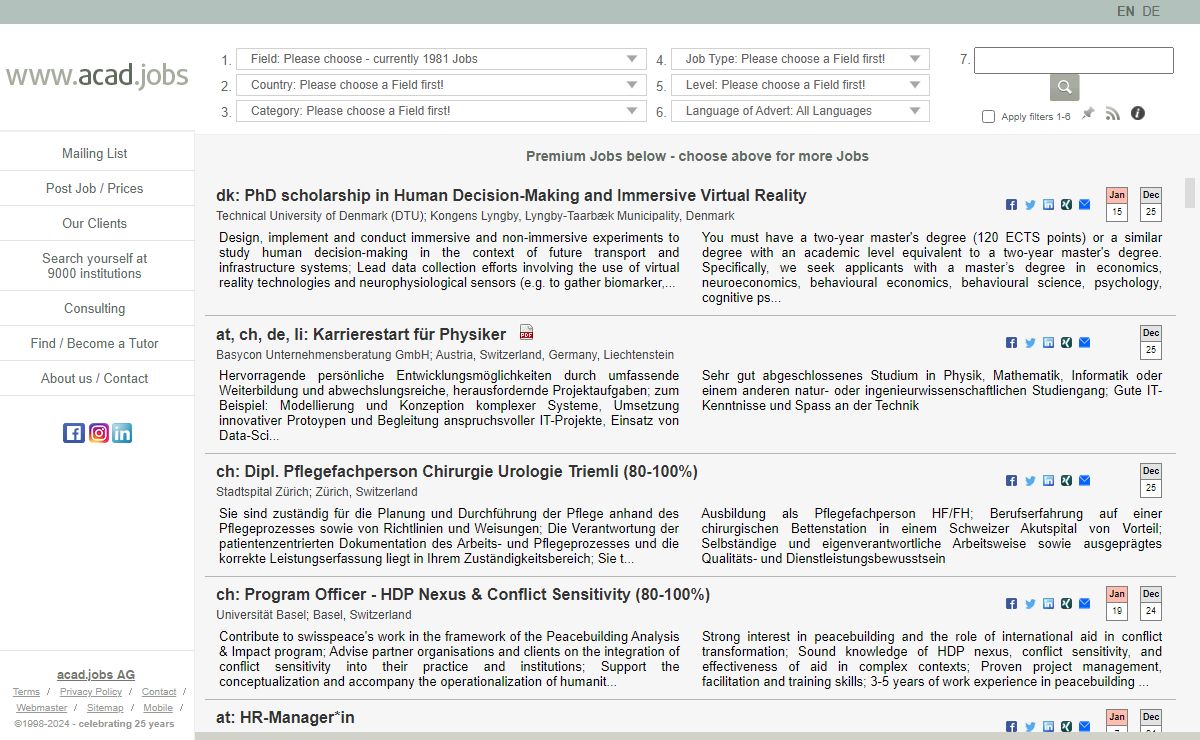
Task: Open the acad.jobs AG footer link
Action: (x=96, y=674)
